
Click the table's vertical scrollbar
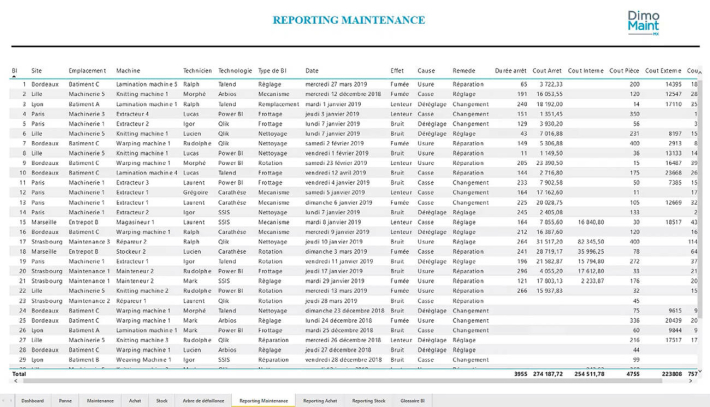point(703,200)
